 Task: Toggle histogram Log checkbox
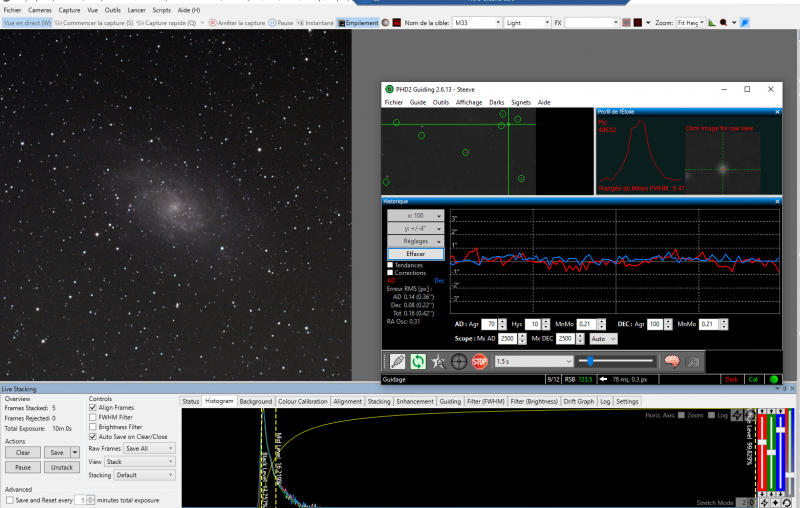(x=711, y=415)
